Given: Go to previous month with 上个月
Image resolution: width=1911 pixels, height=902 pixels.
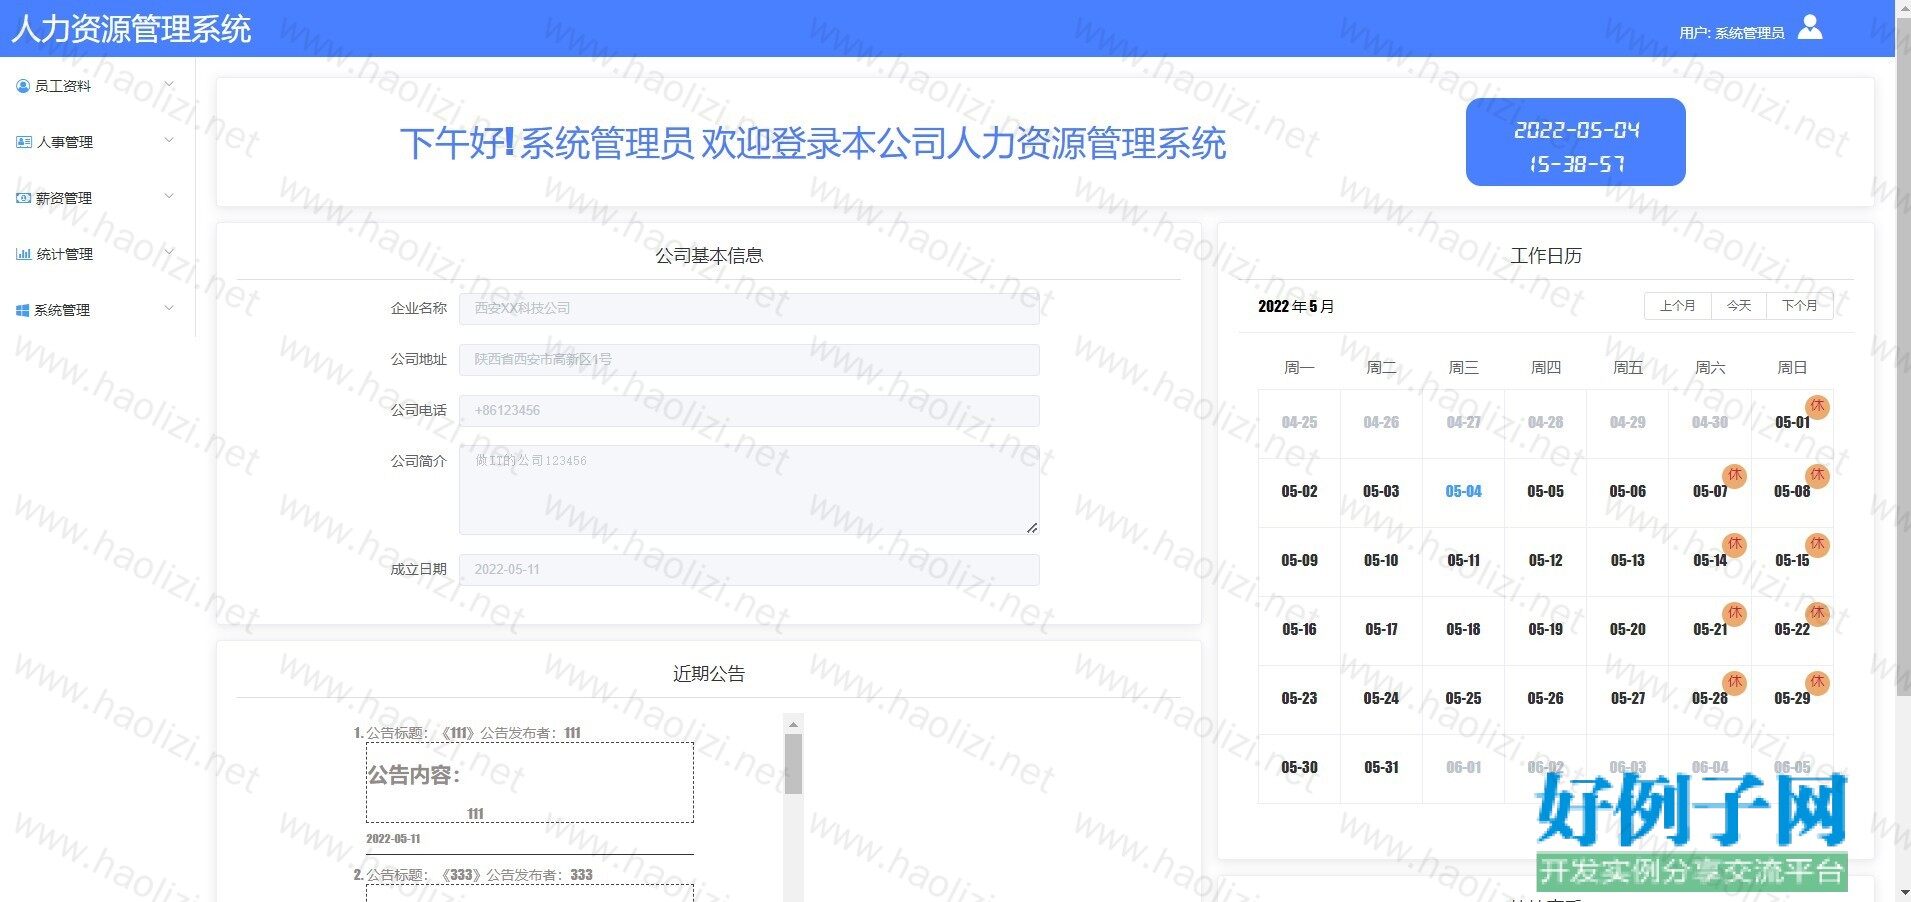Looking at the screenshot, I should (x=1677, y=306).
